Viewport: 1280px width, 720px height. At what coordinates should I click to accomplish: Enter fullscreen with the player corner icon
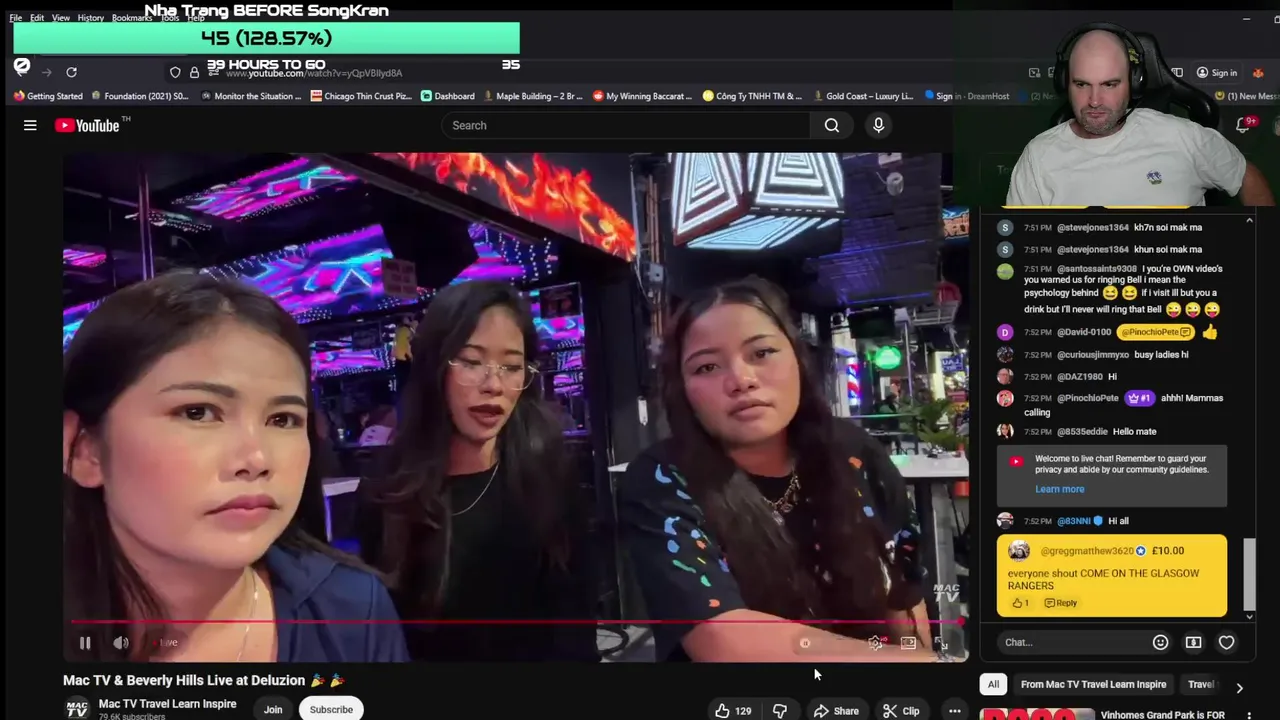click(x=941, y=643)
